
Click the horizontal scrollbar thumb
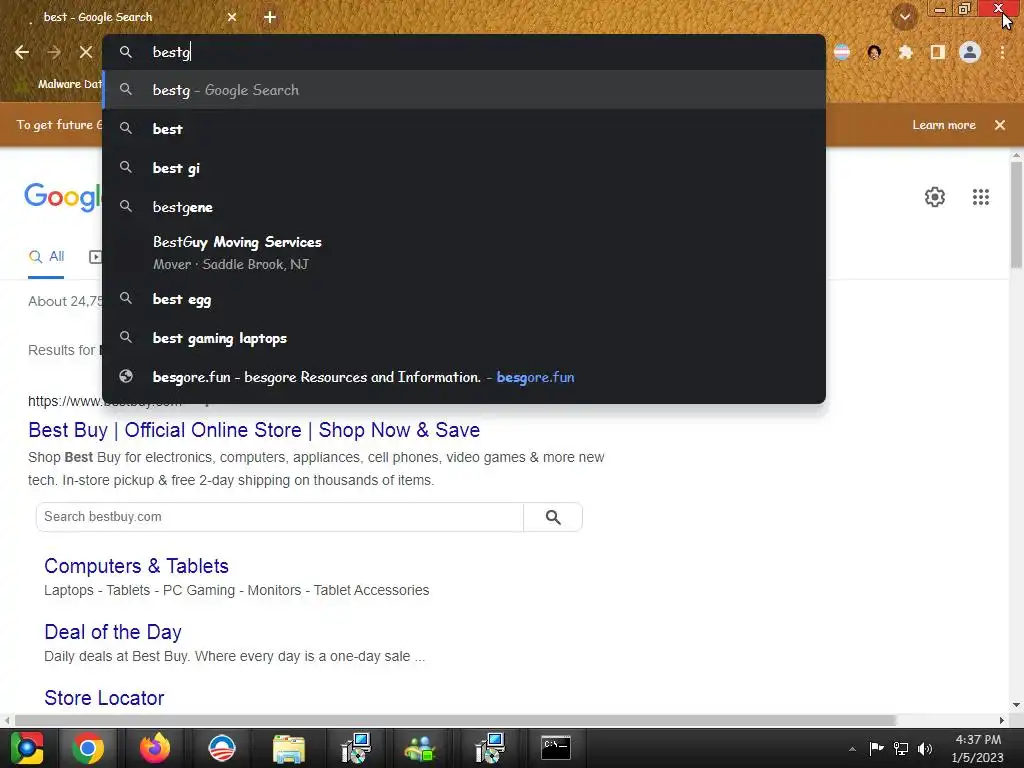point(455,720)
